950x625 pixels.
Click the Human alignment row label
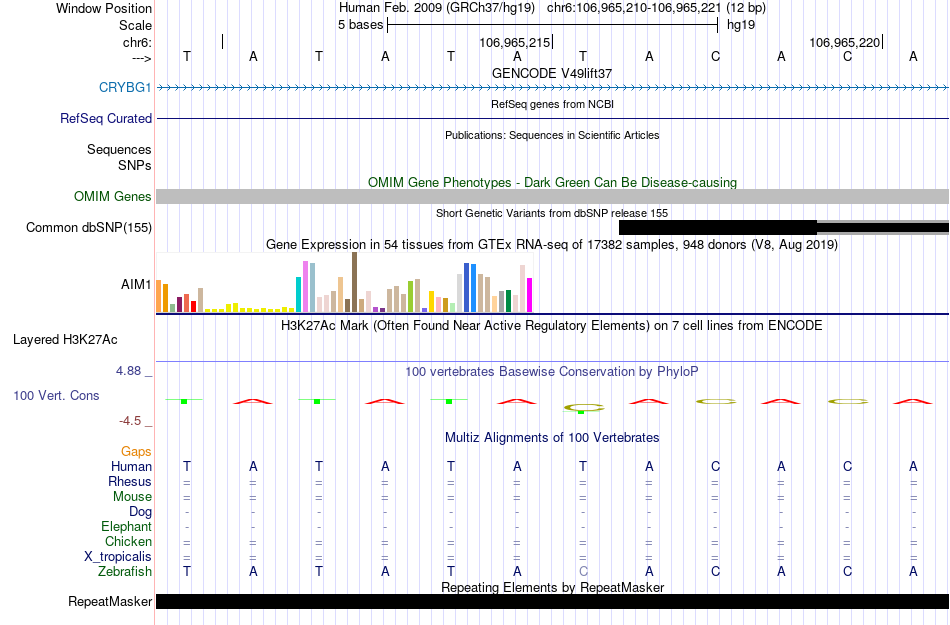click(x=131, y=466)
